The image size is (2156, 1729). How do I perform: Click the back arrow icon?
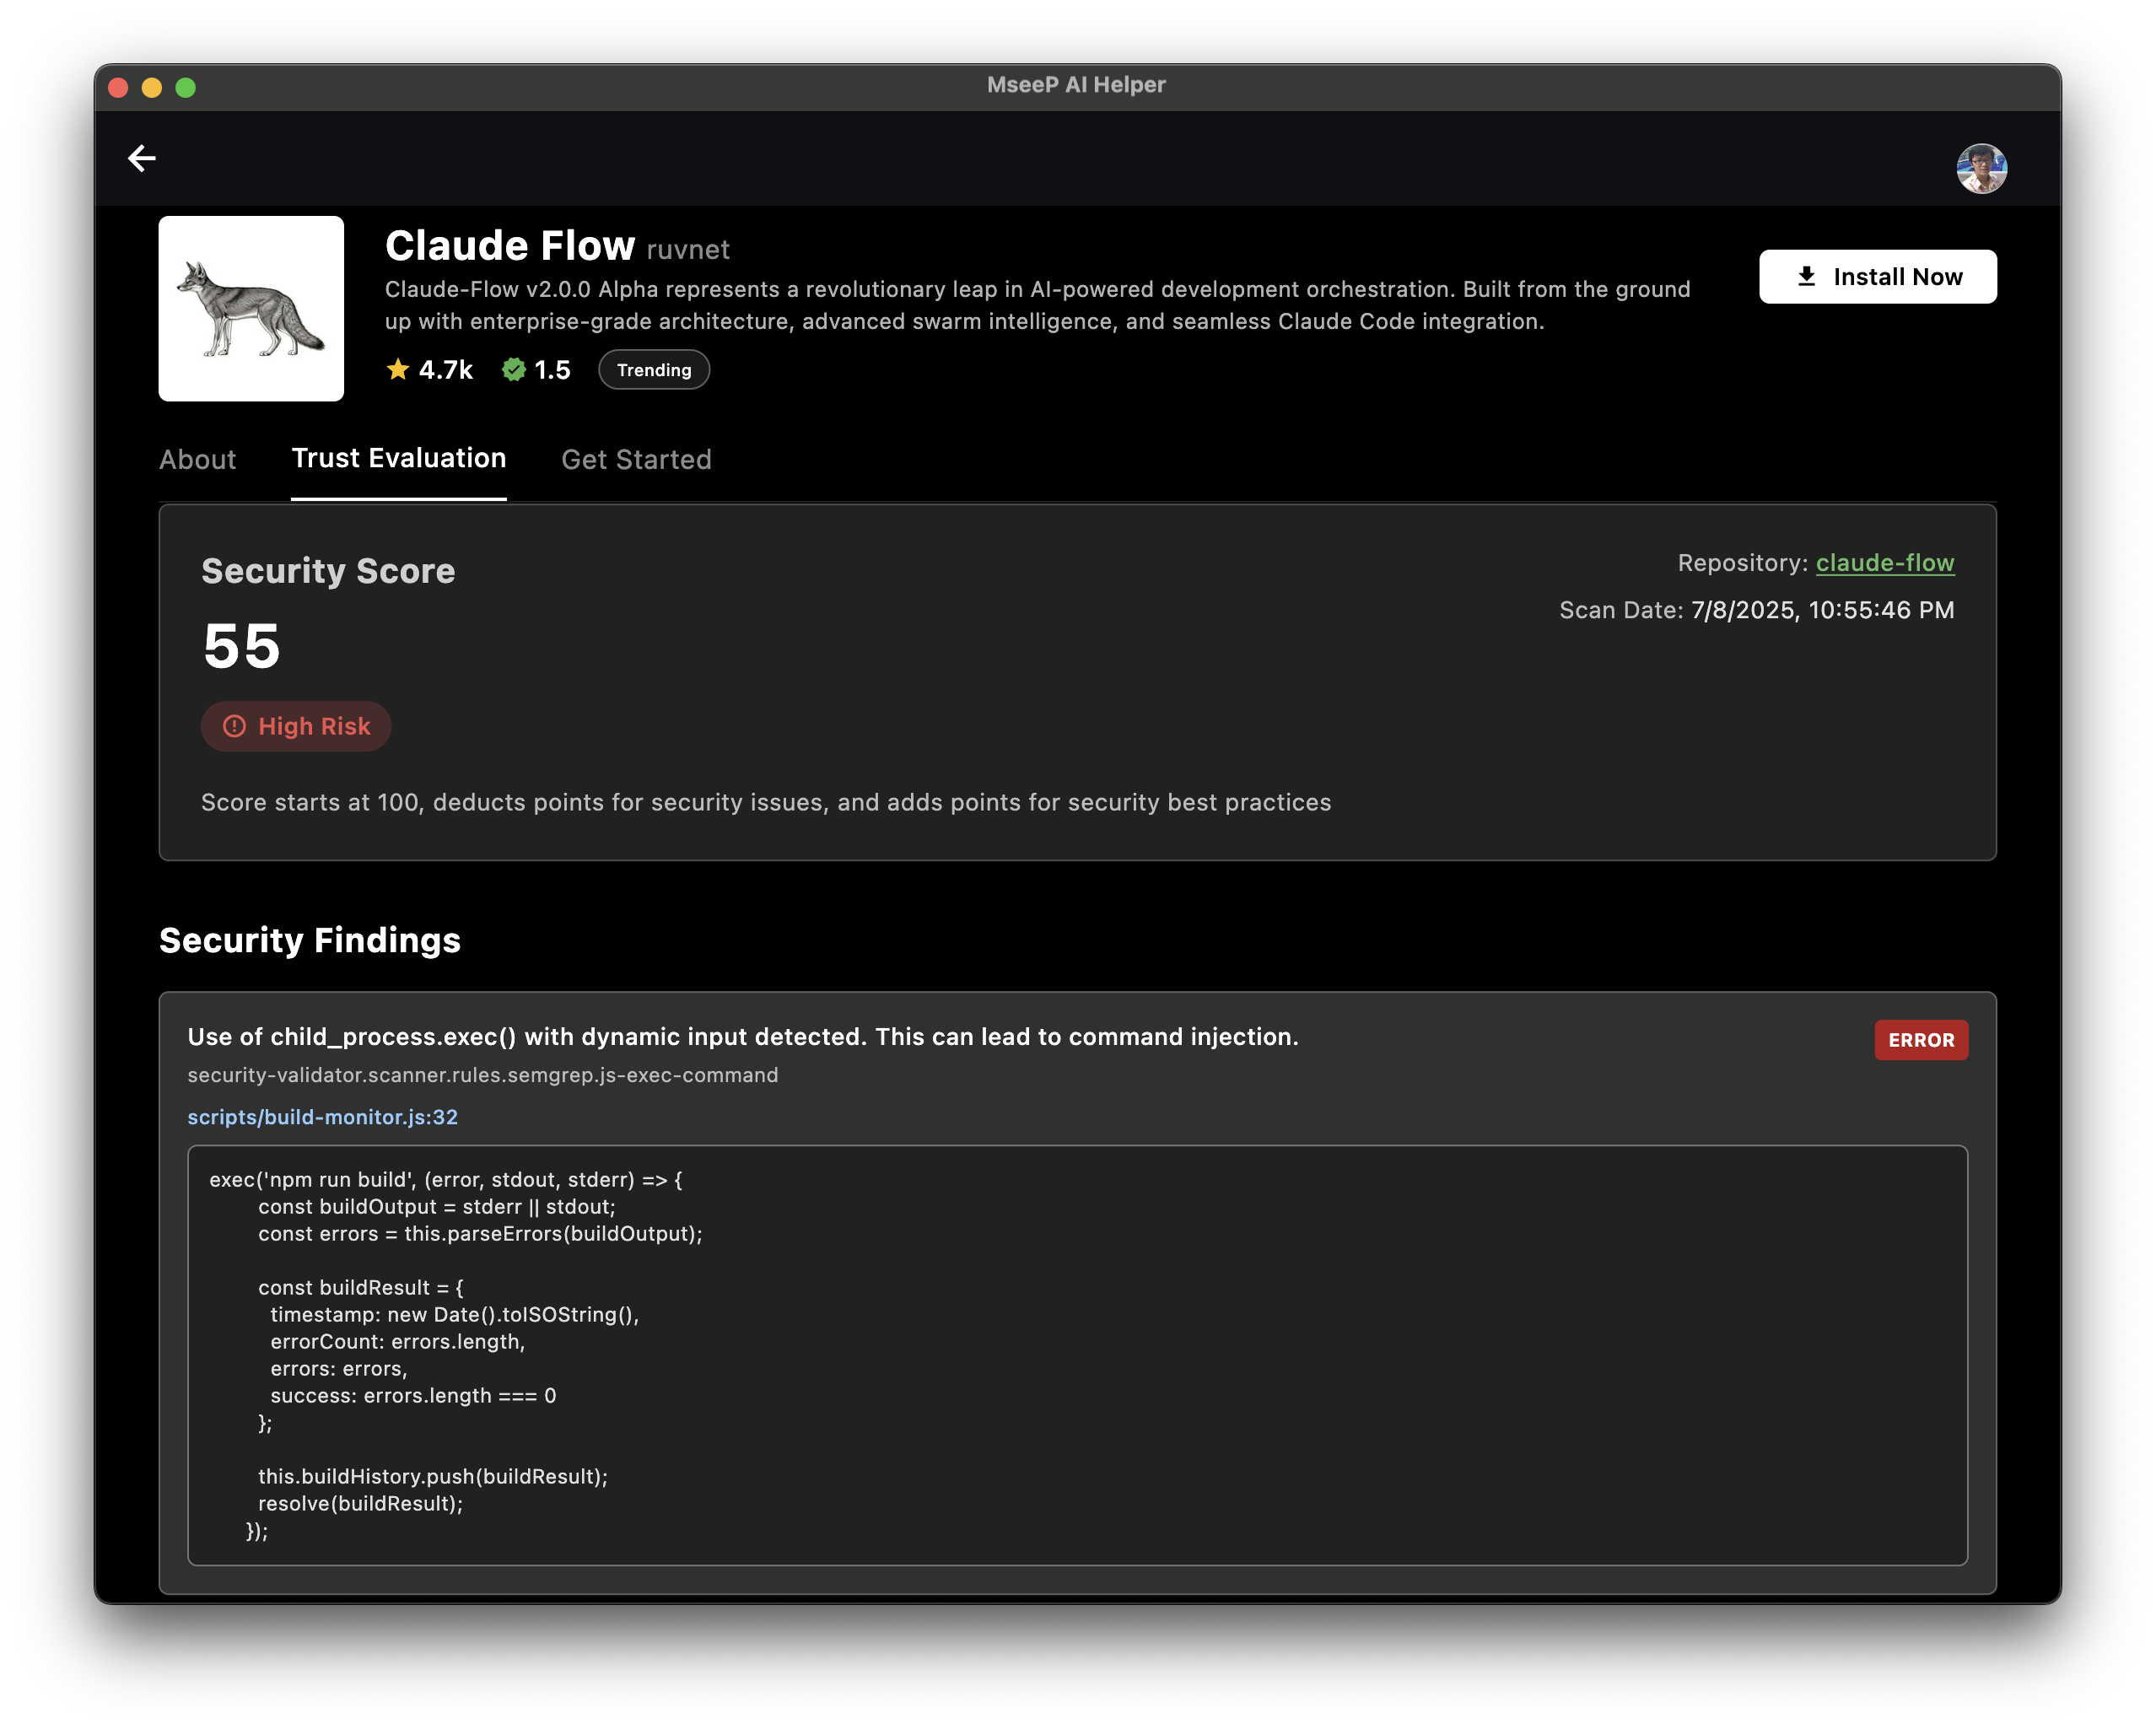point(141,158)
